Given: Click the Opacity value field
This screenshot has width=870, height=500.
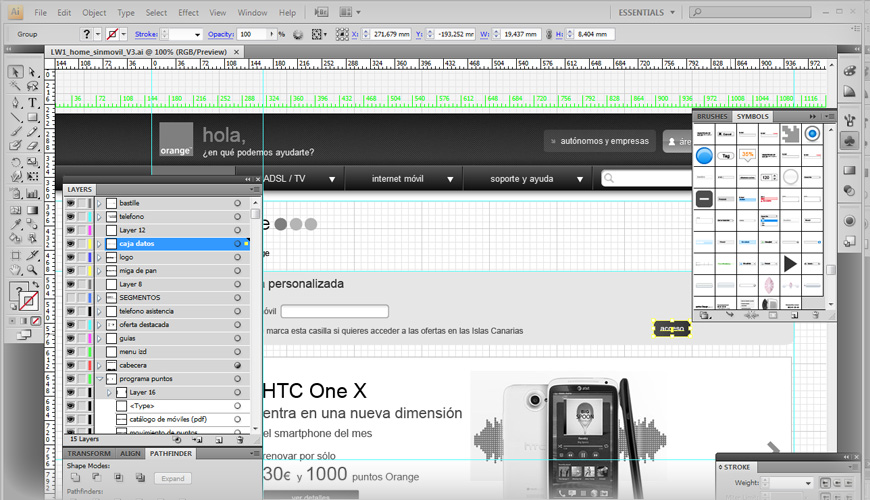Looking at the screenshot, I should [252, 34].
